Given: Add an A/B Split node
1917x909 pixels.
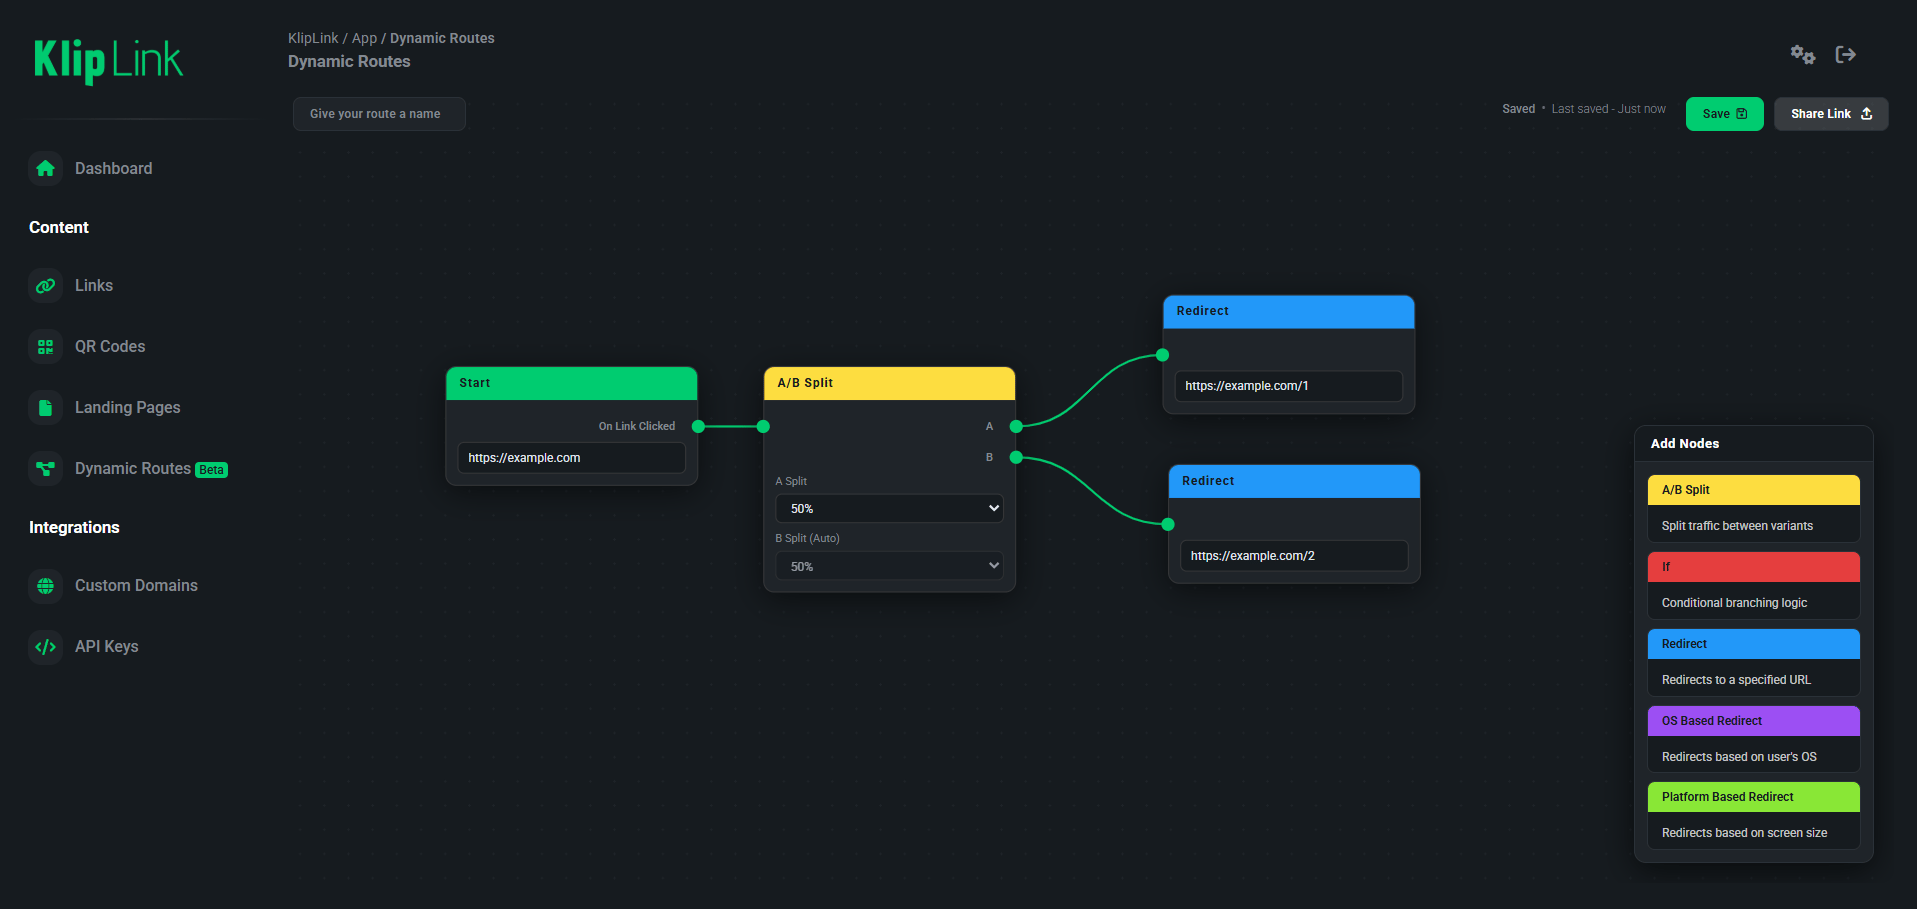Looking at the screenshot, I should tap(1753, 490).
